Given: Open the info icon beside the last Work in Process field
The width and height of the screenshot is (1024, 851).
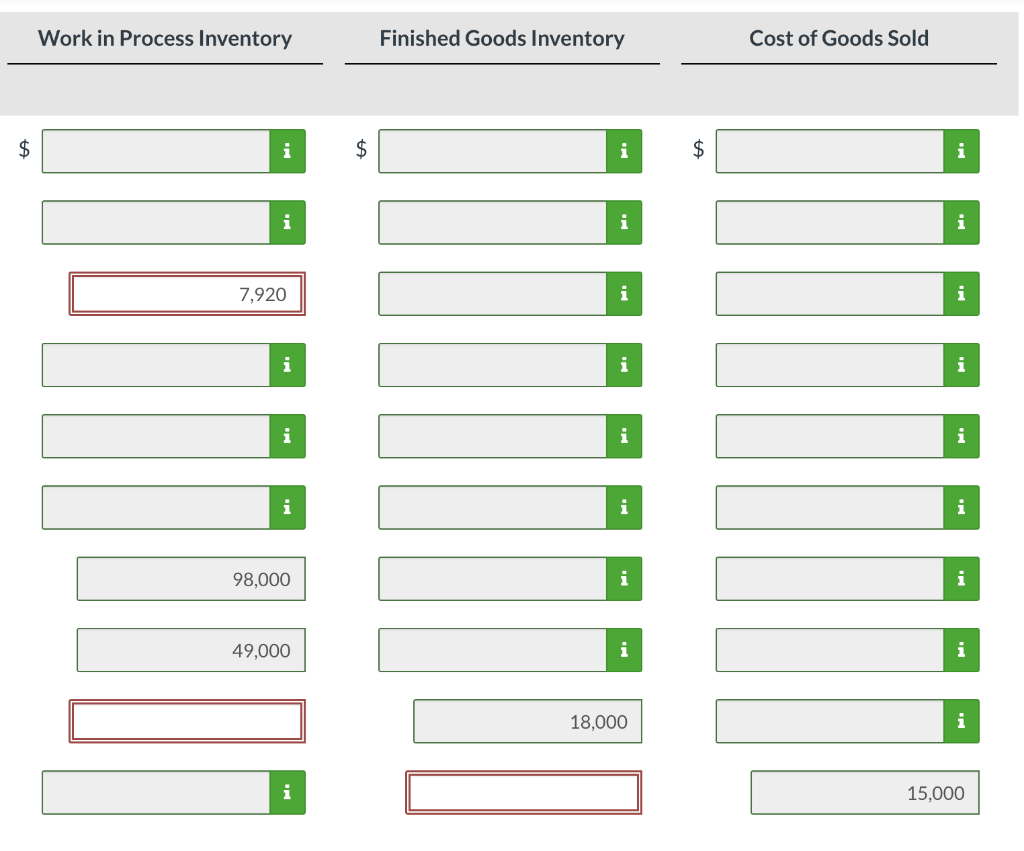Looking at the screenshot, I should (287, 792).
